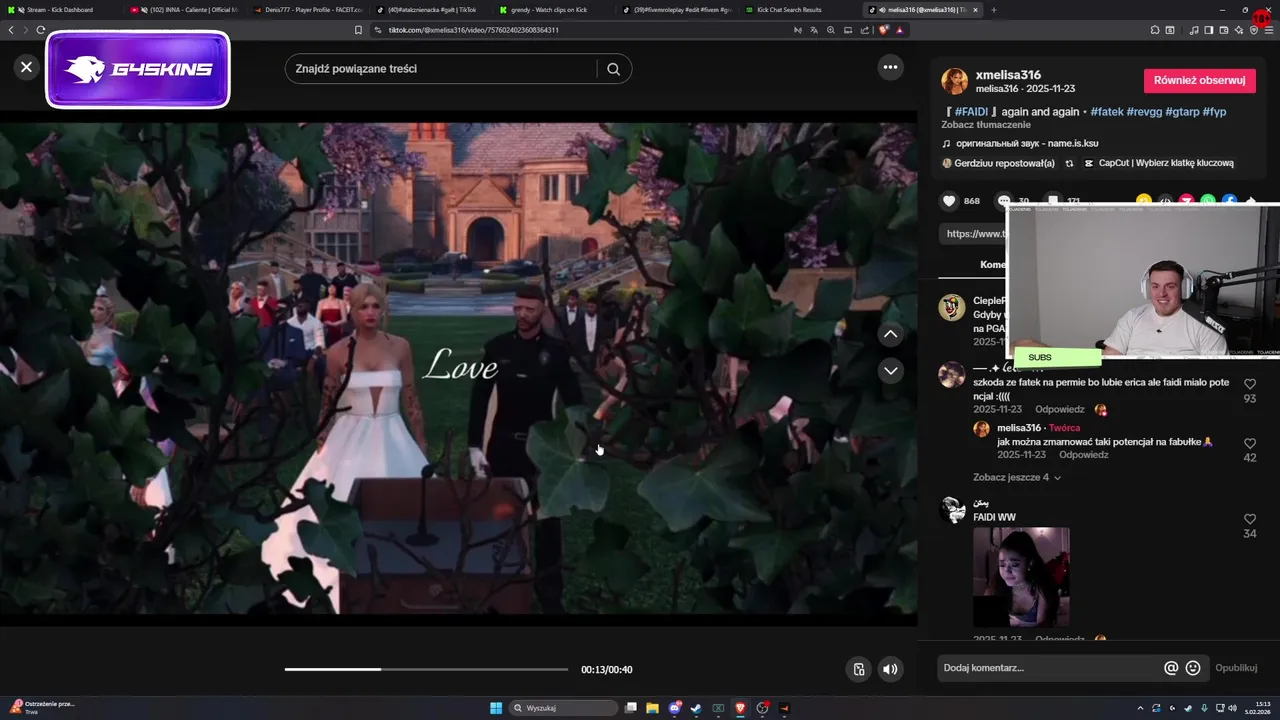
Task: Open the clock showing 15:13
Action: point(1257,708)
